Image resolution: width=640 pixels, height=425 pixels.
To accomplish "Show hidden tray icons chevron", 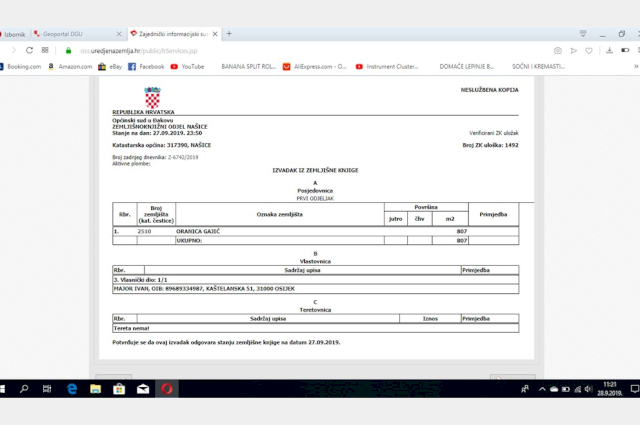I will (x=542, y=389).
